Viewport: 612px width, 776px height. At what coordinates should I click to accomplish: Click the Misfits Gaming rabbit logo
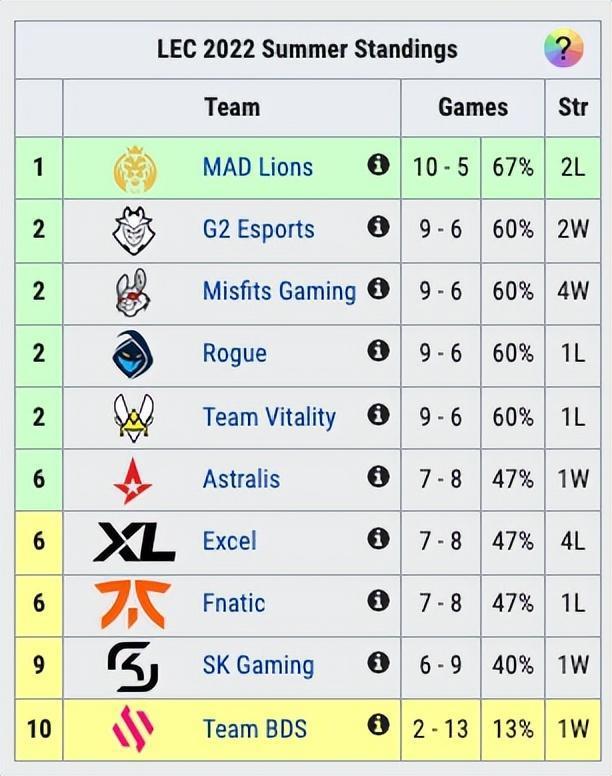(134, 292)
